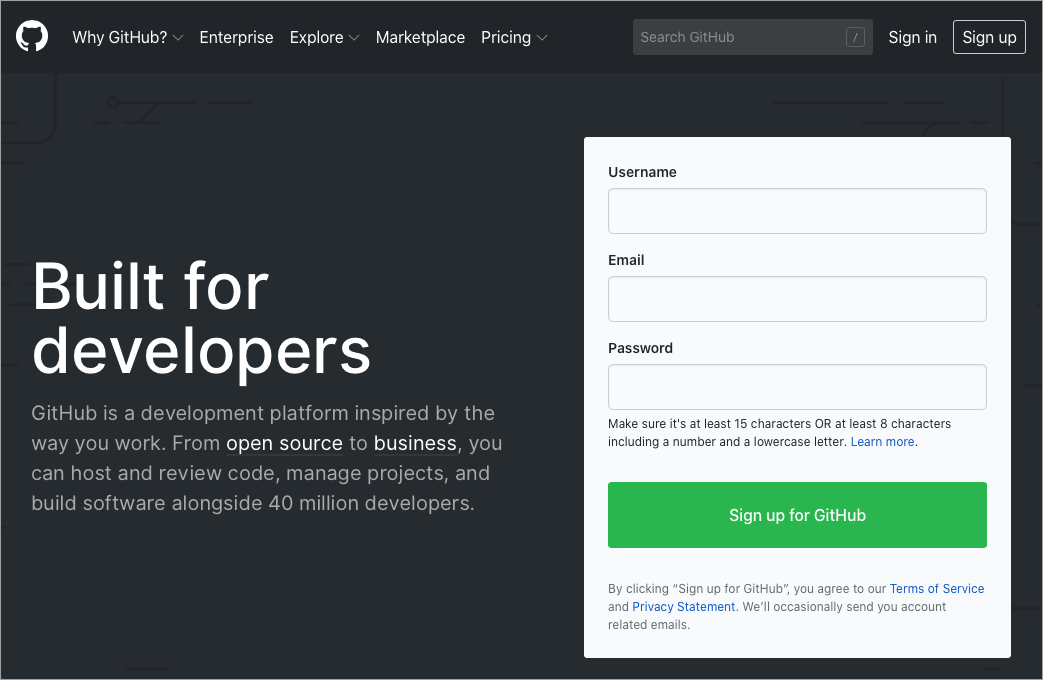Click the Password field
1043x680 pixels.
tap(797, 387)
